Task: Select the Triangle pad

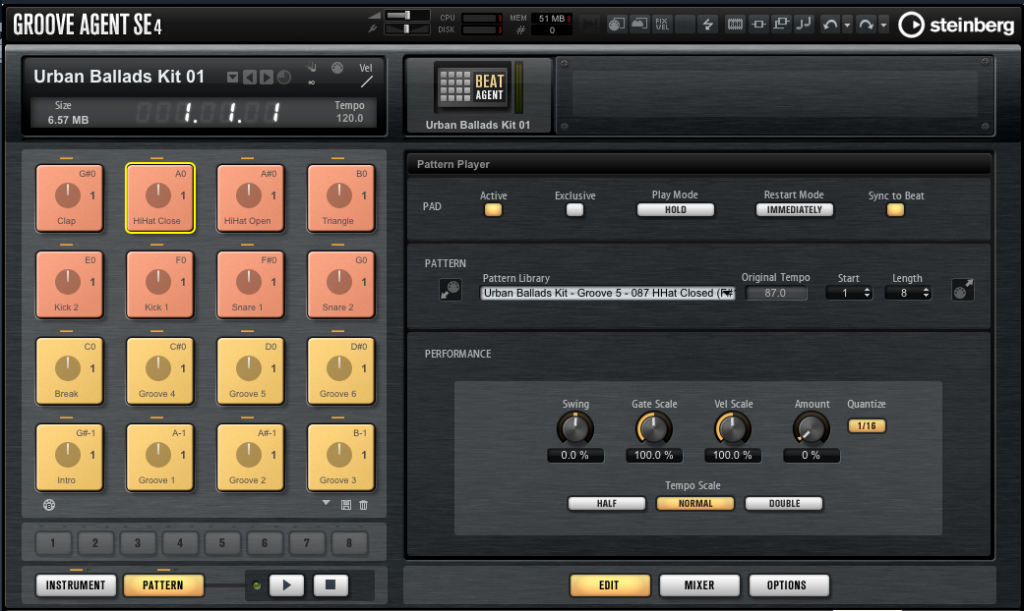Action: click(341, 198)
